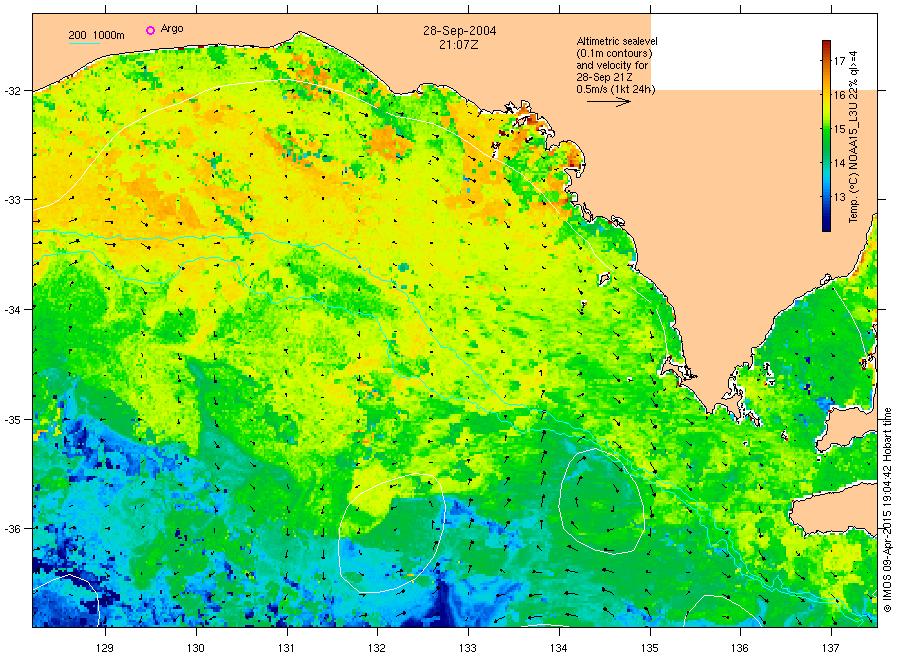
Task: Click the '134' longitude label
Action: click(558, 649)
